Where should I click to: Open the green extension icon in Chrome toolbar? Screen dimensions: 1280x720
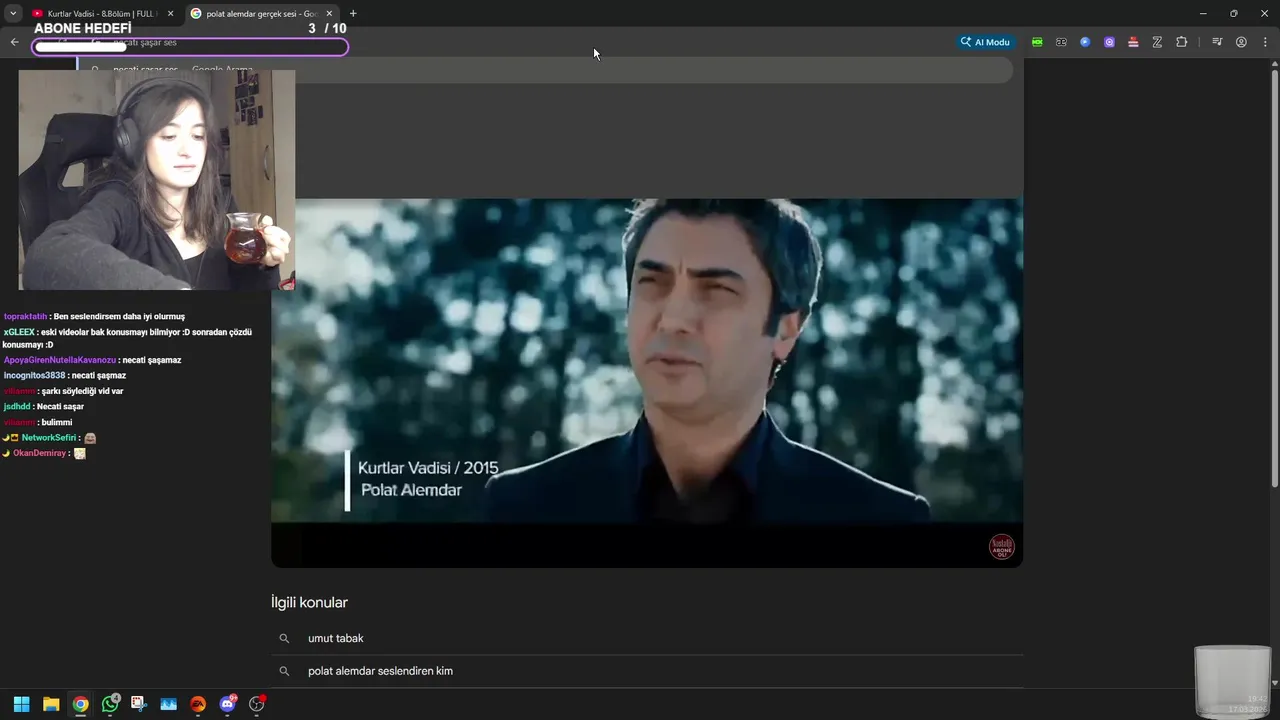(1037, 42)
